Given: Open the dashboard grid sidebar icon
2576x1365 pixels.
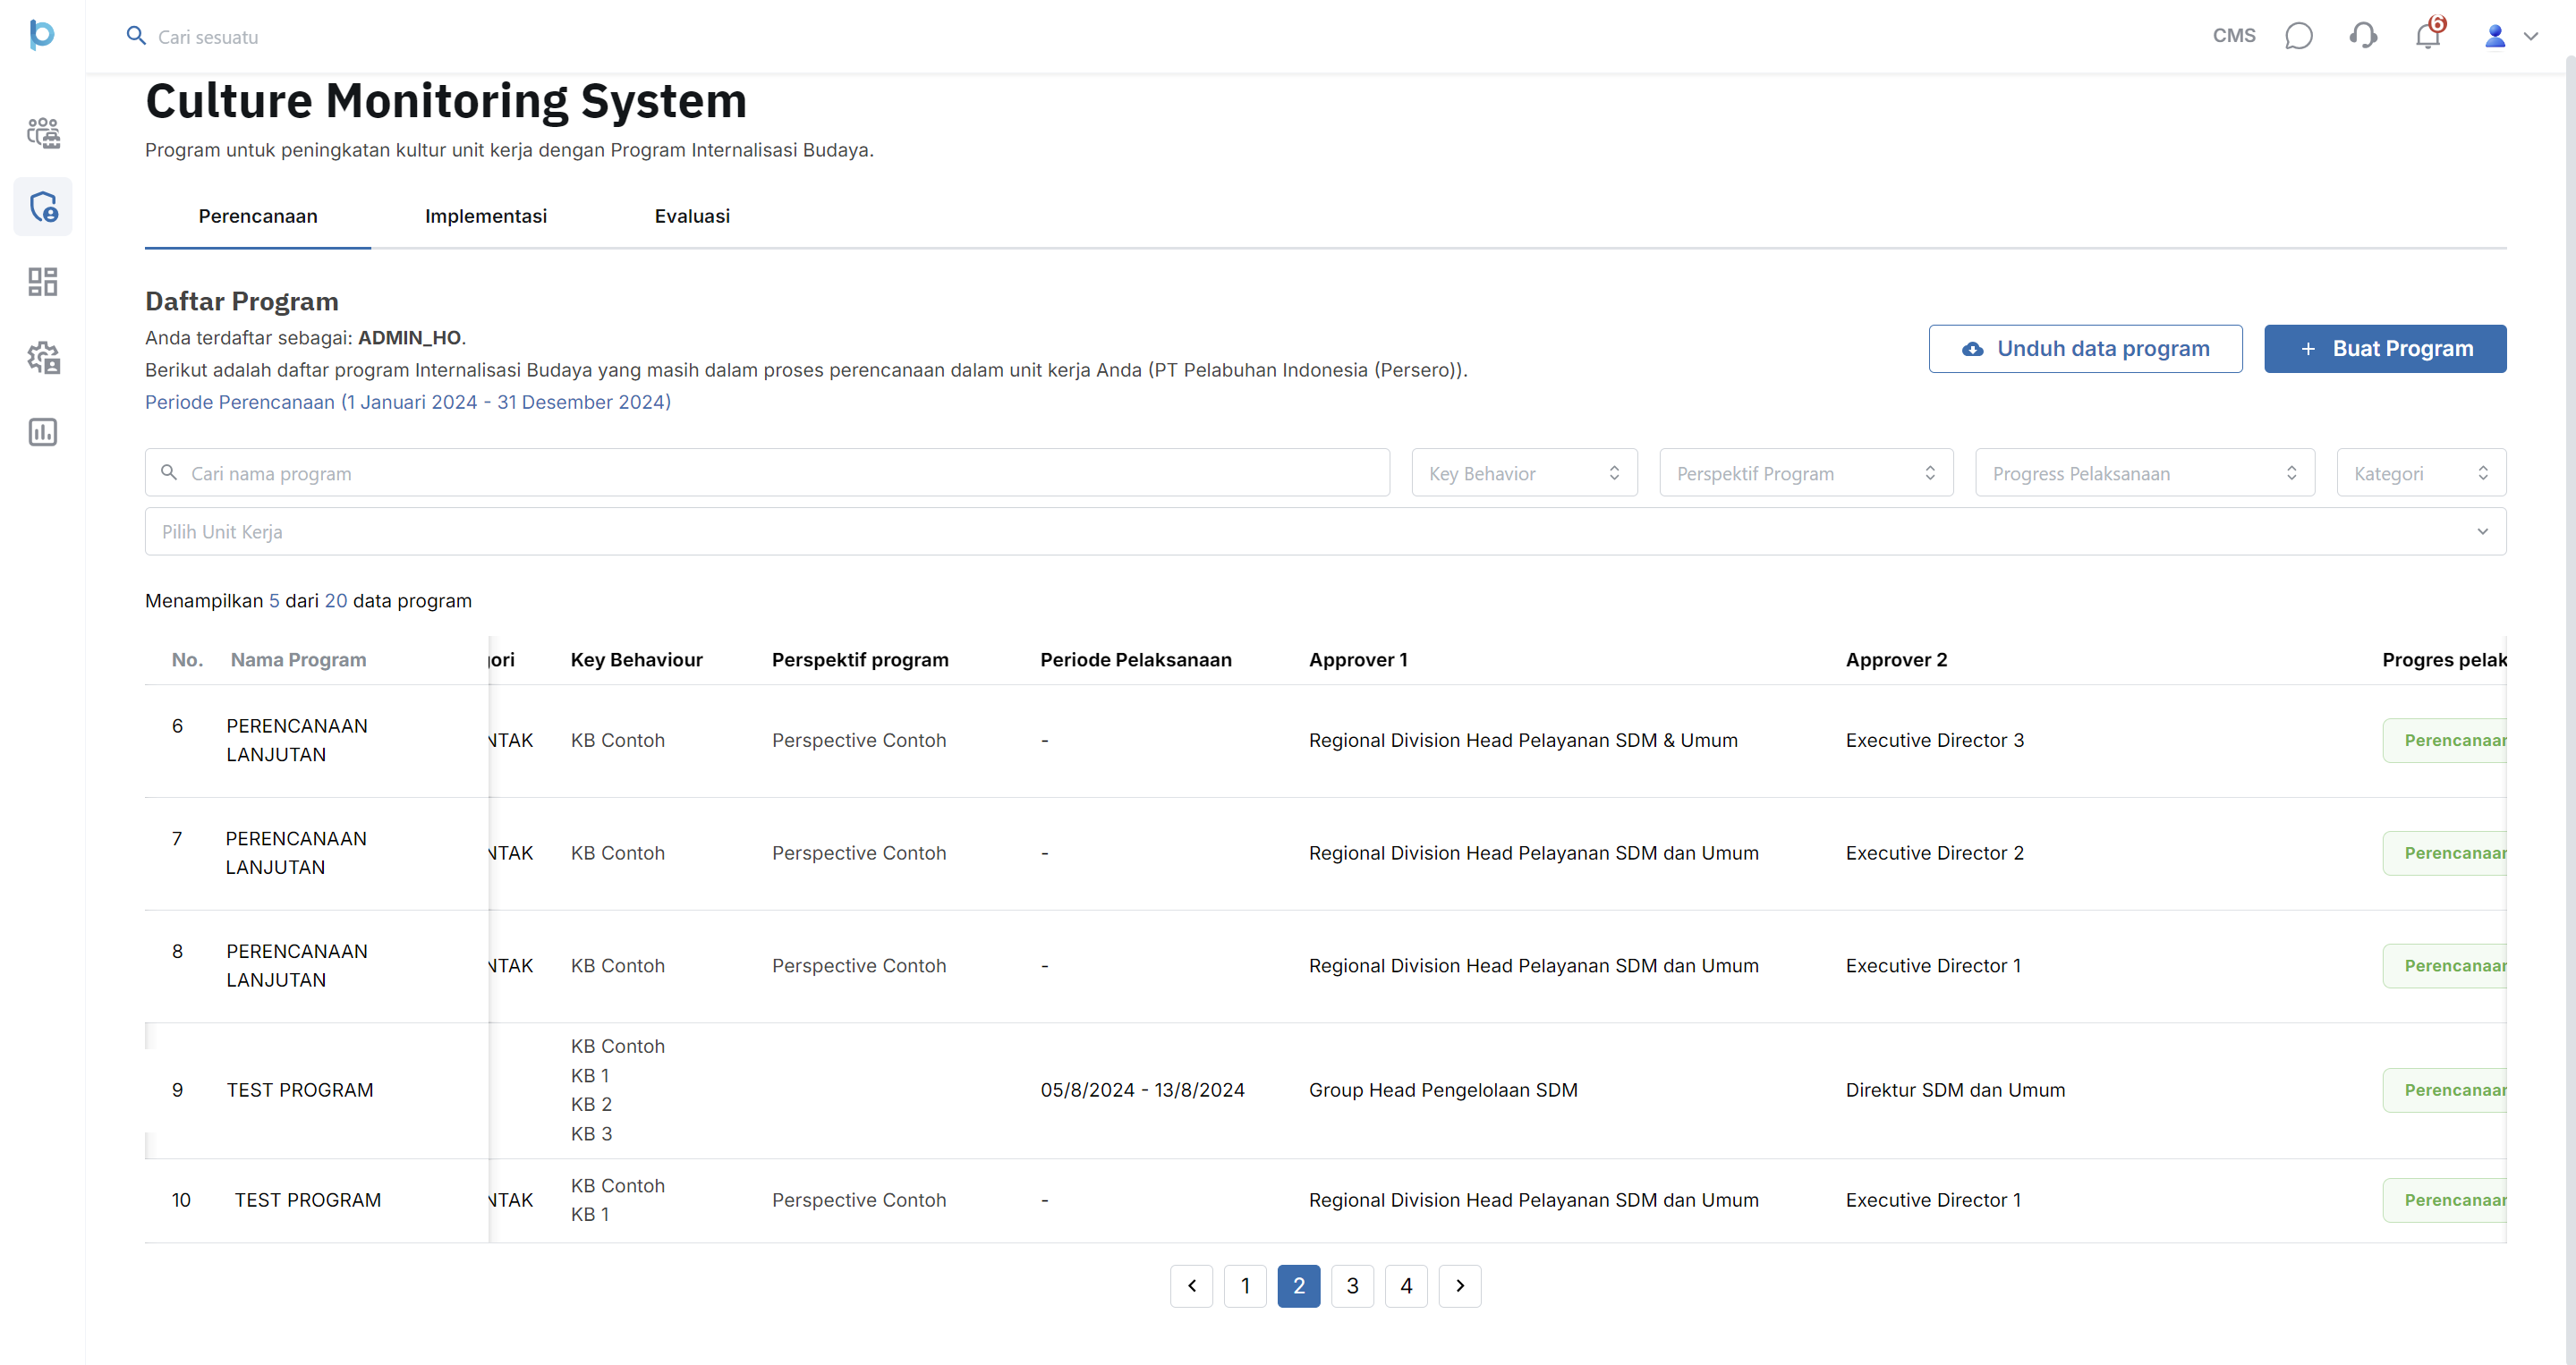Looking at the screenshot, I should click(43, 281).
